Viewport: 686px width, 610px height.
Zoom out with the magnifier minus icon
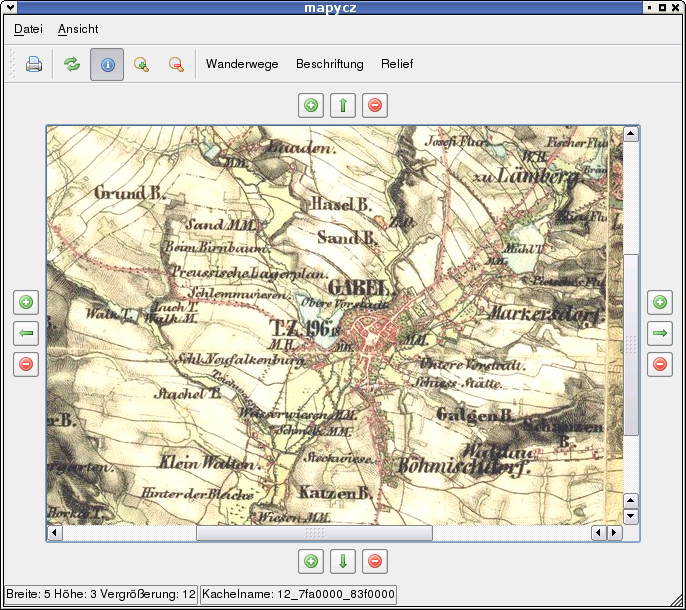click(176, 64)
